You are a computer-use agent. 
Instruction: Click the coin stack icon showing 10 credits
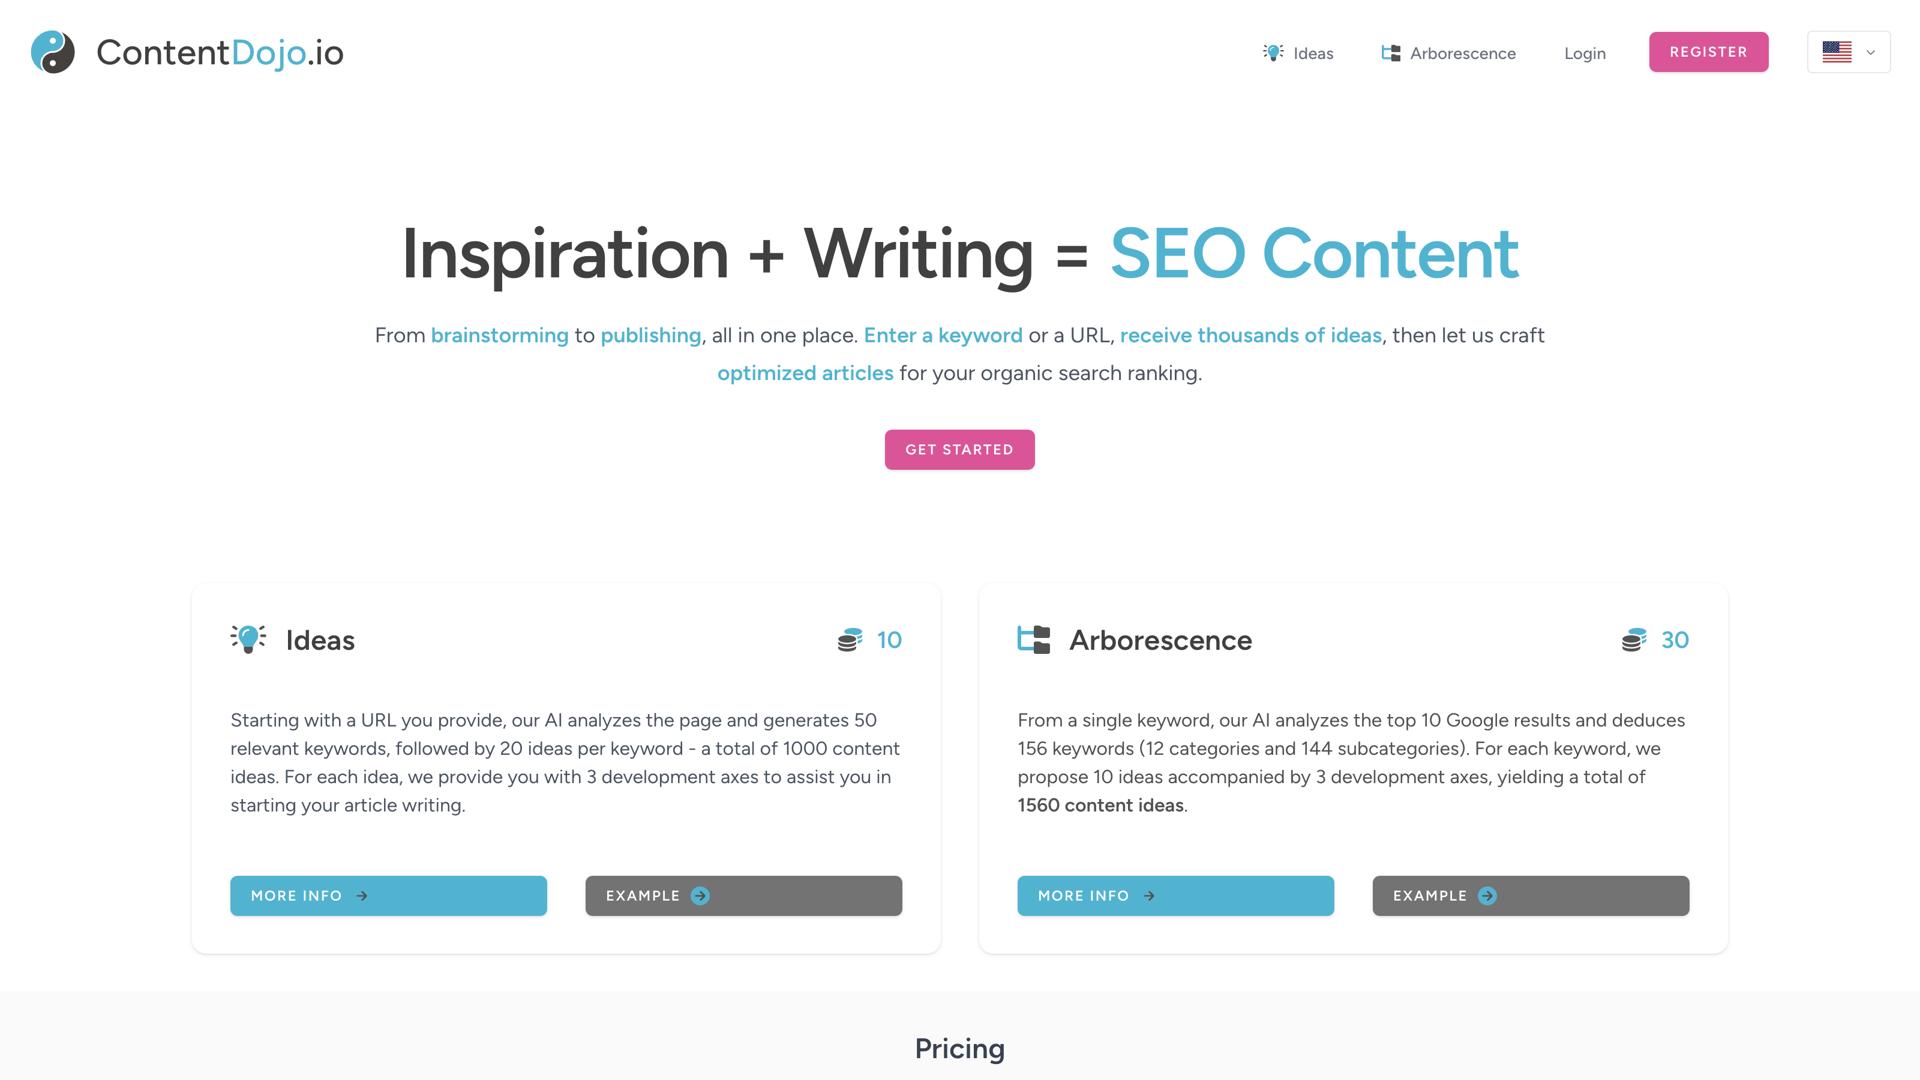848,639
